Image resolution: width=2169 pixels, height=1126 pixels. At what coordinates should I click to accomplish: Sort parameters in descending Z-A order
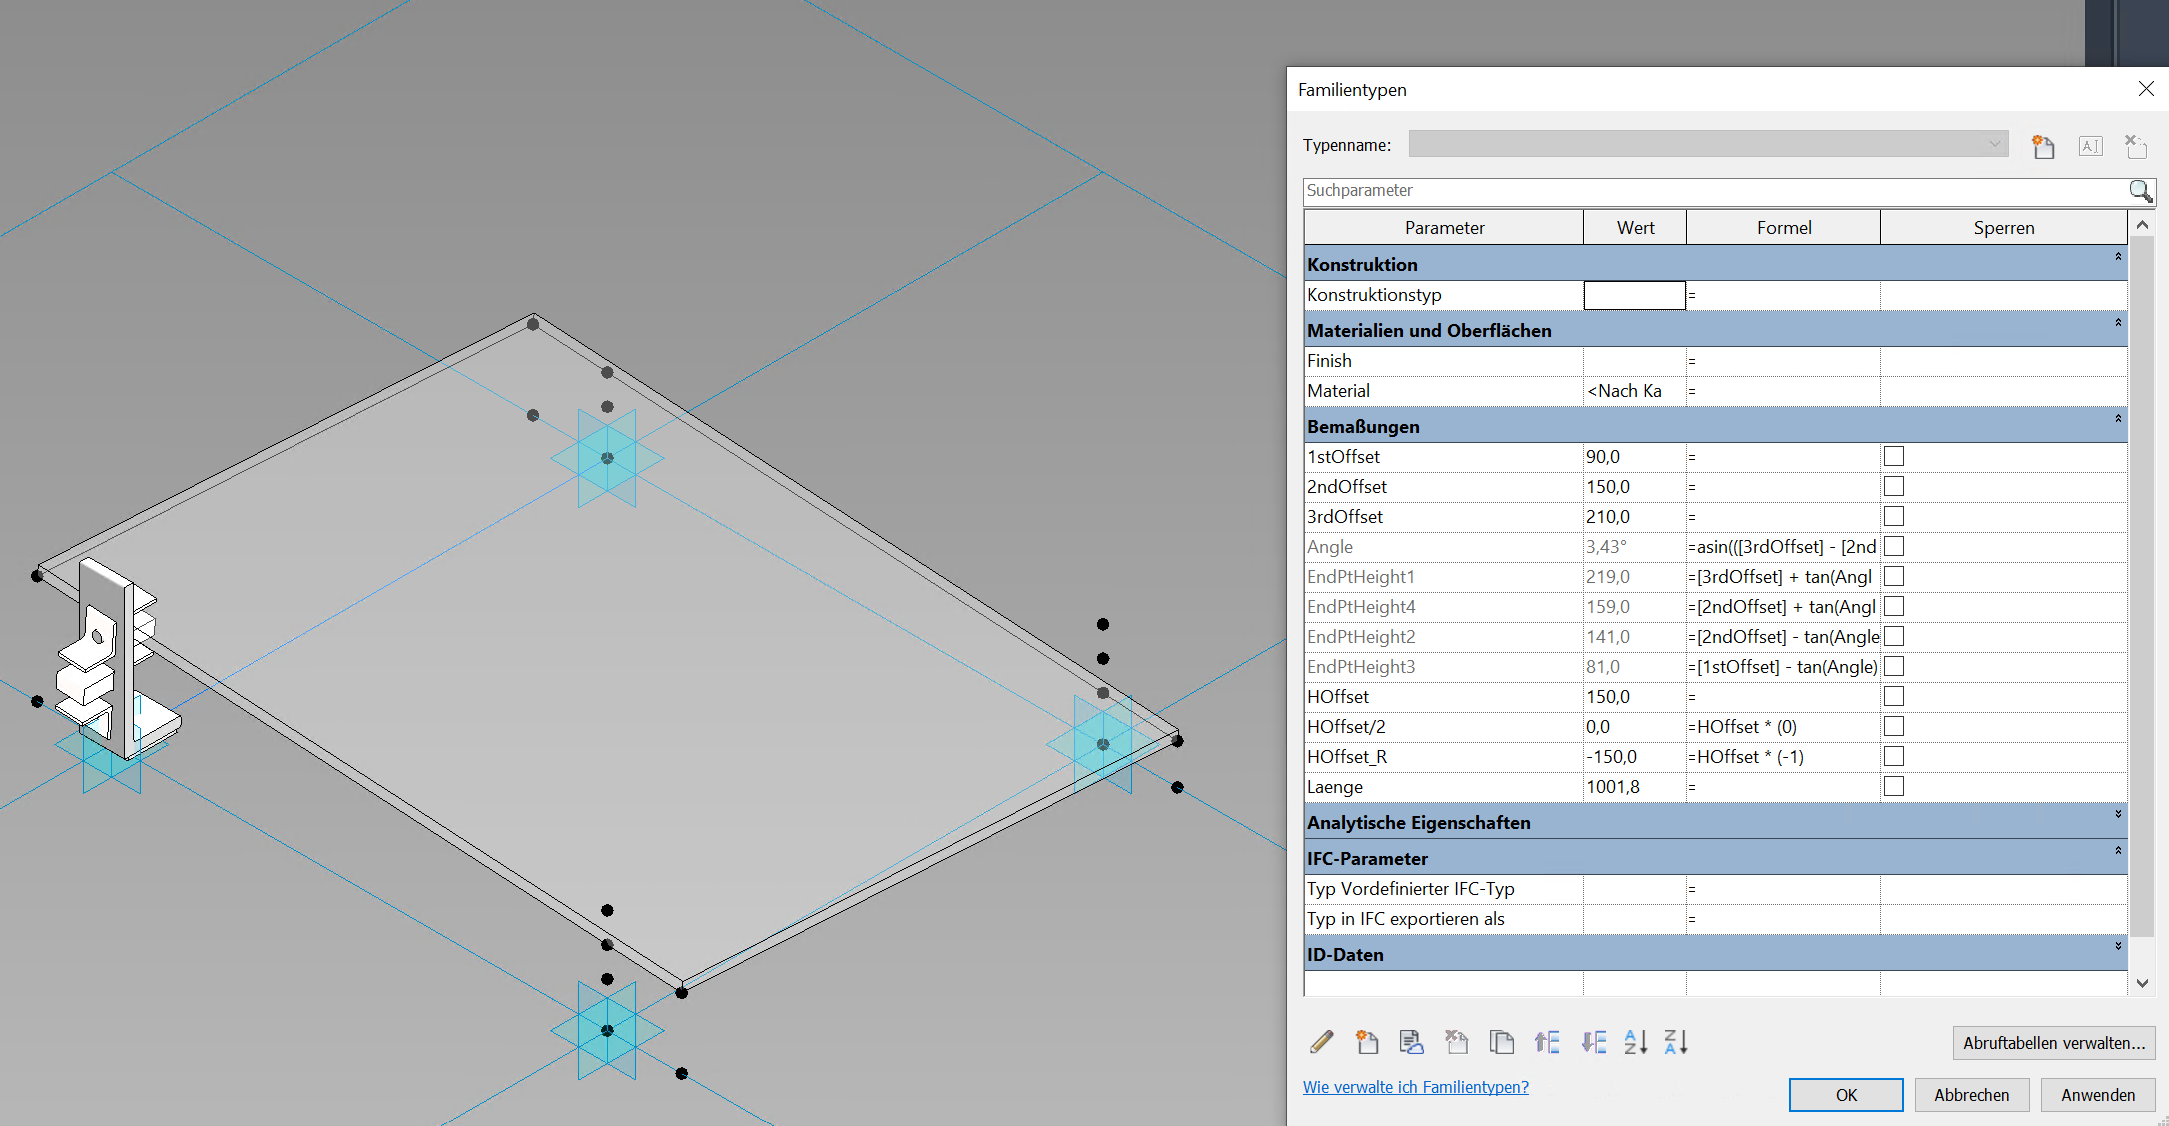[x=1676, y=1042]
